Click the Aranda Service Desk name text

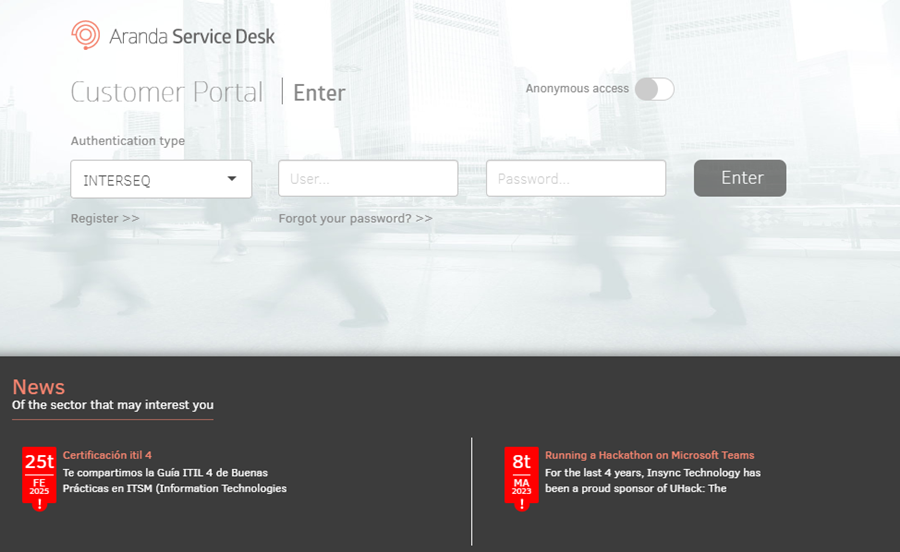[x=192, y=37]
